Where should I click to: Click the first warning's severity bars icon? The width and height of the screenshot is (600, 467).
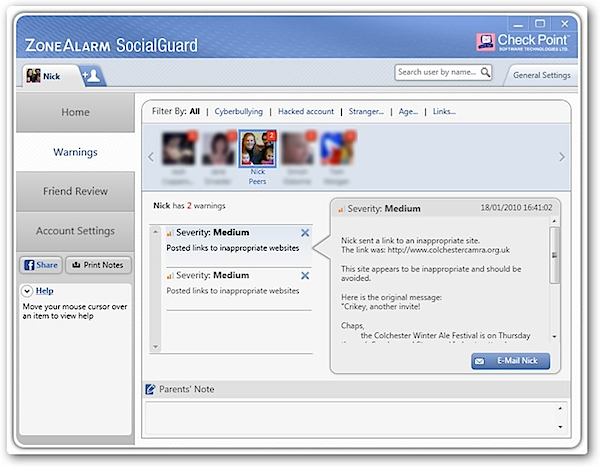point(170,233)
